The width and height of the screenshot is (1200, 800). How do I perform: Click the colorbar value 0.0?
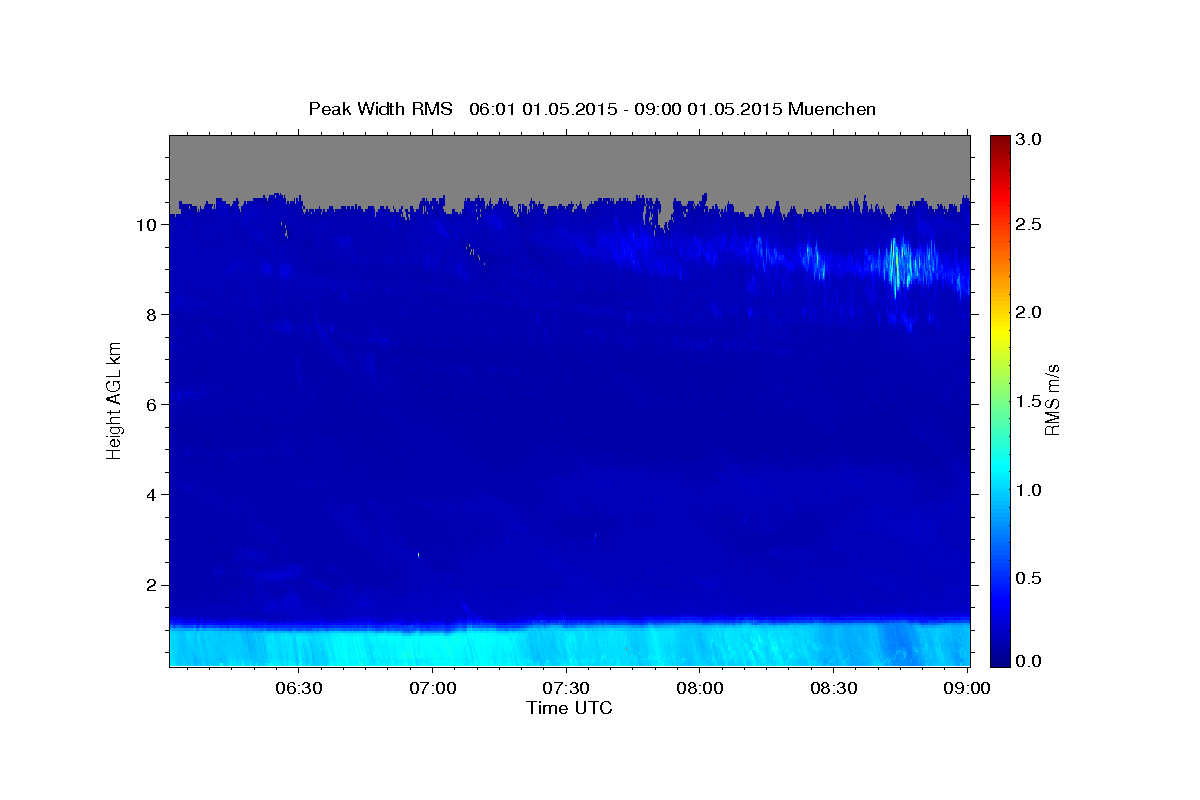coord(1027,662)
